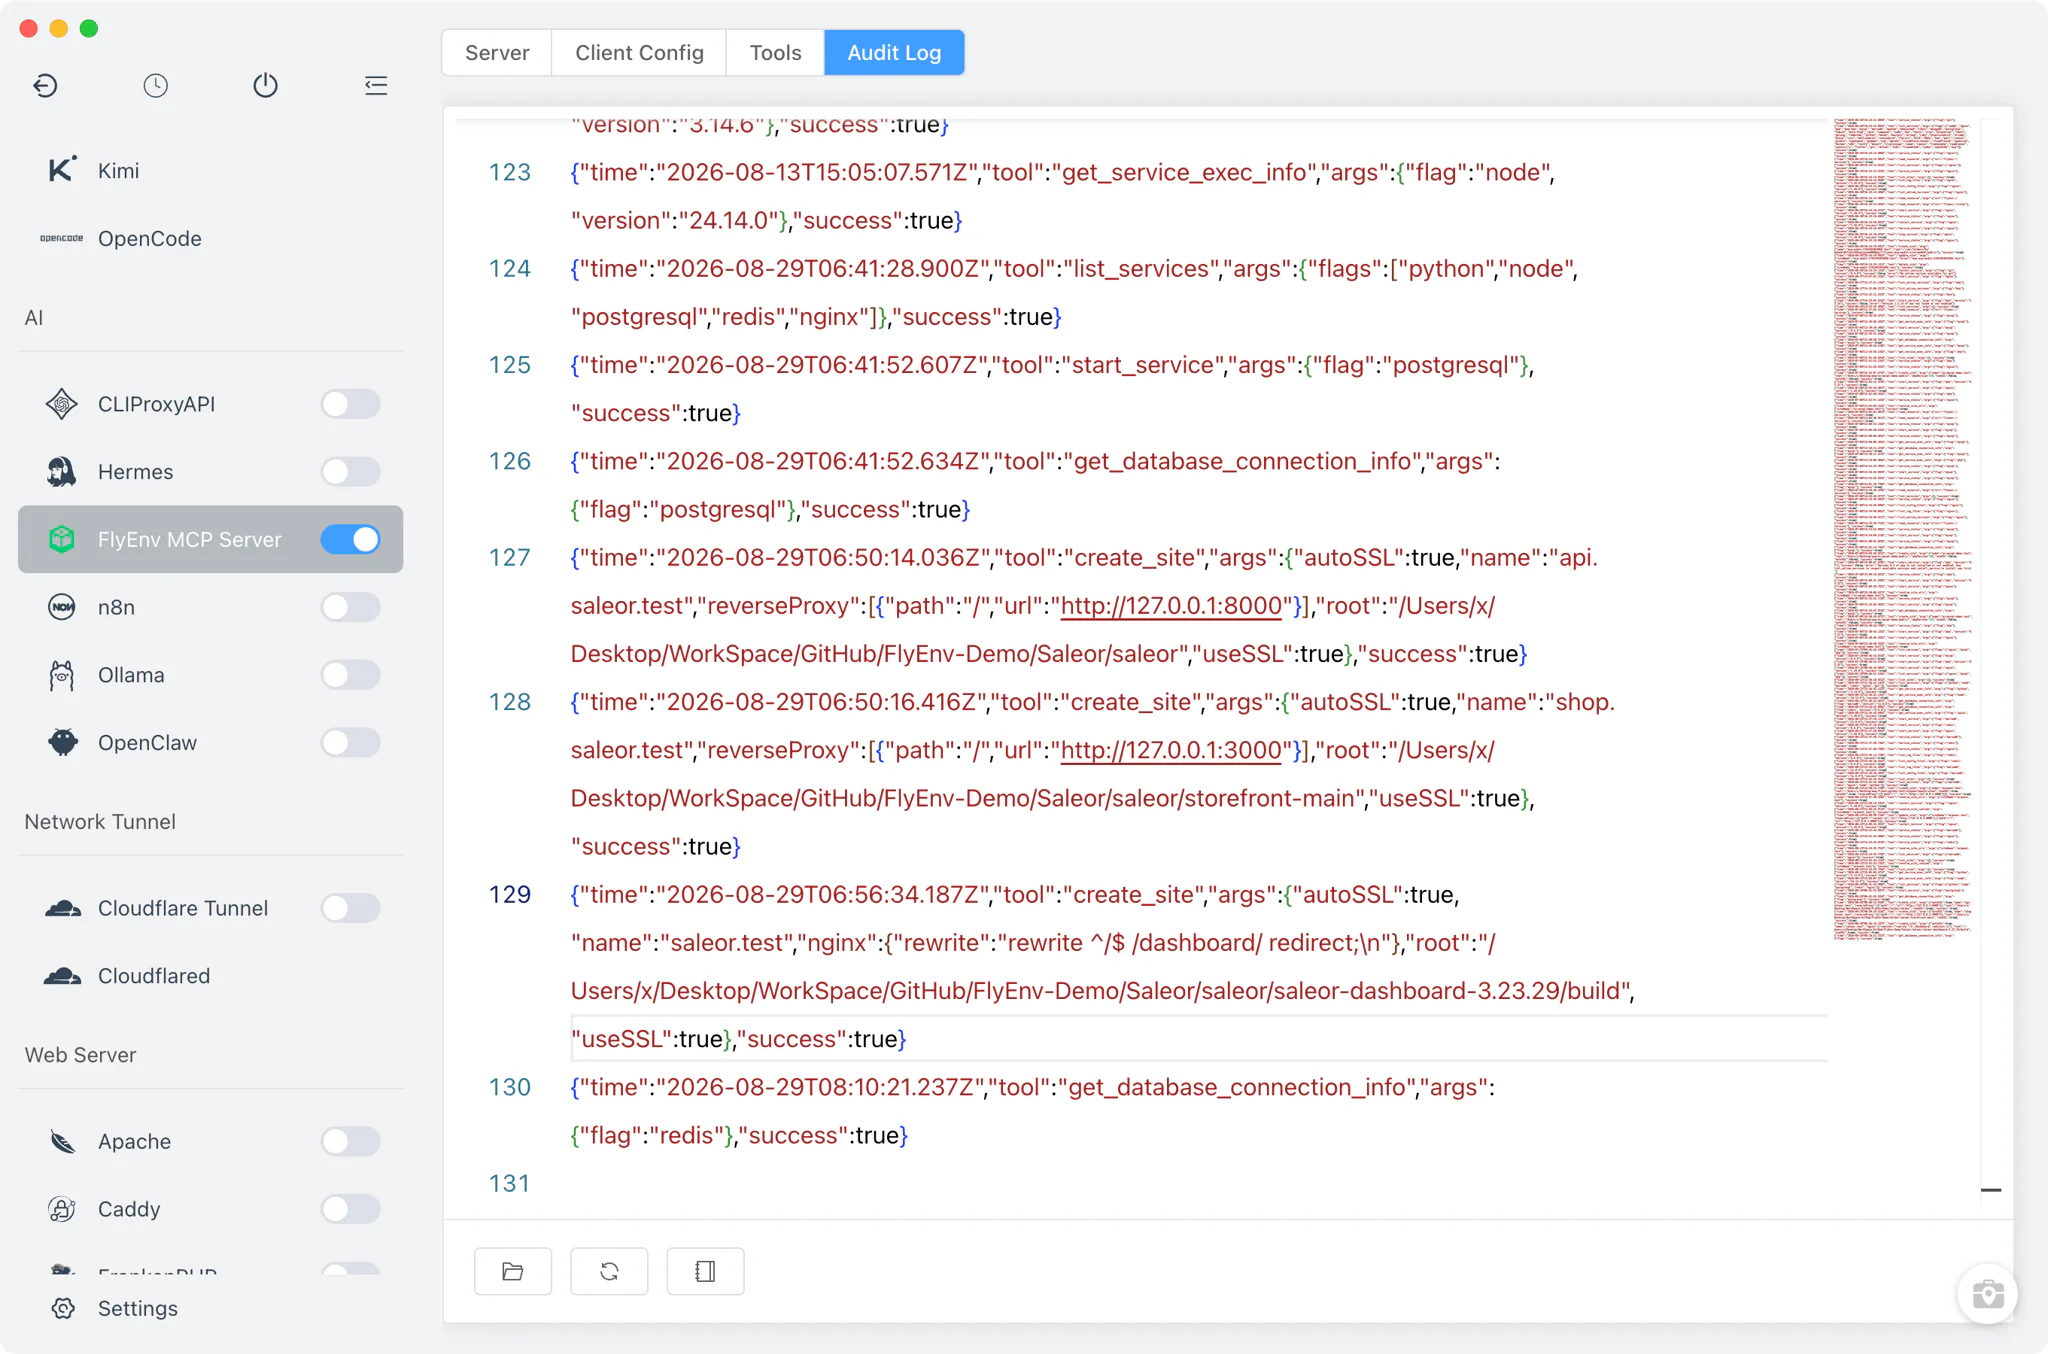This screenshot has width=2048, height=1354.
Task: Open the Kimi module icon
Action: point(62,170)
